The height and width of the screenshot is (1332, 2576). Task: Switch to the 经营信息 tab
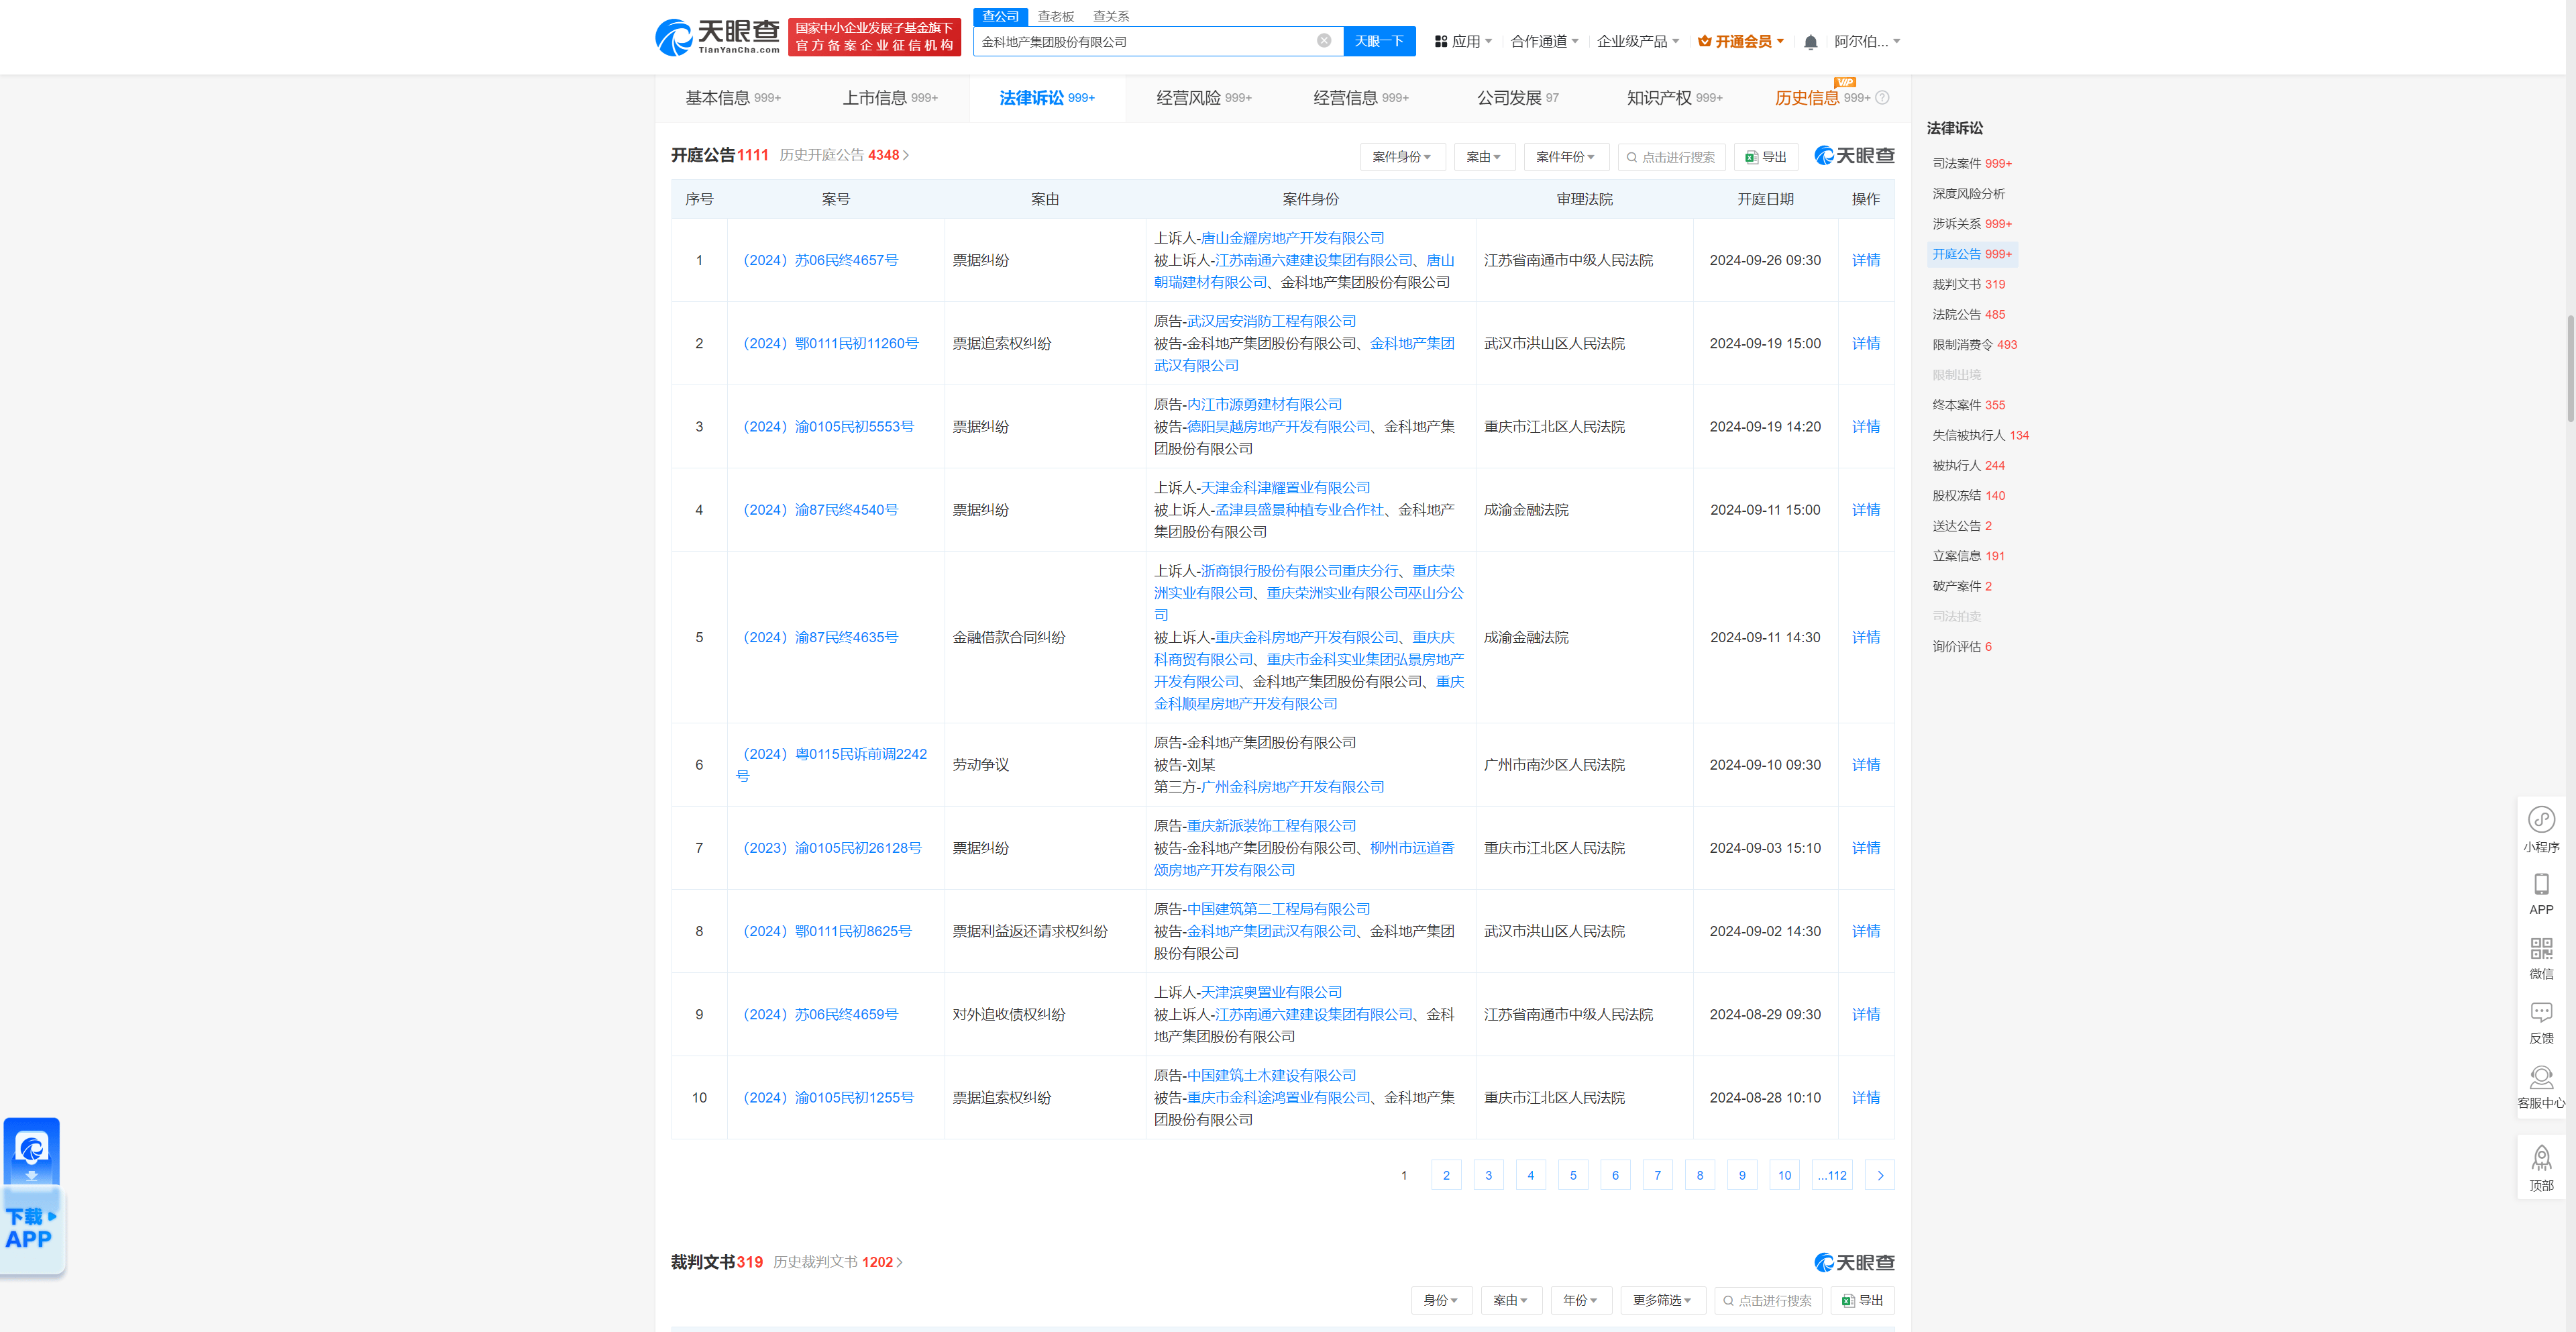(x=1361, y=98)
